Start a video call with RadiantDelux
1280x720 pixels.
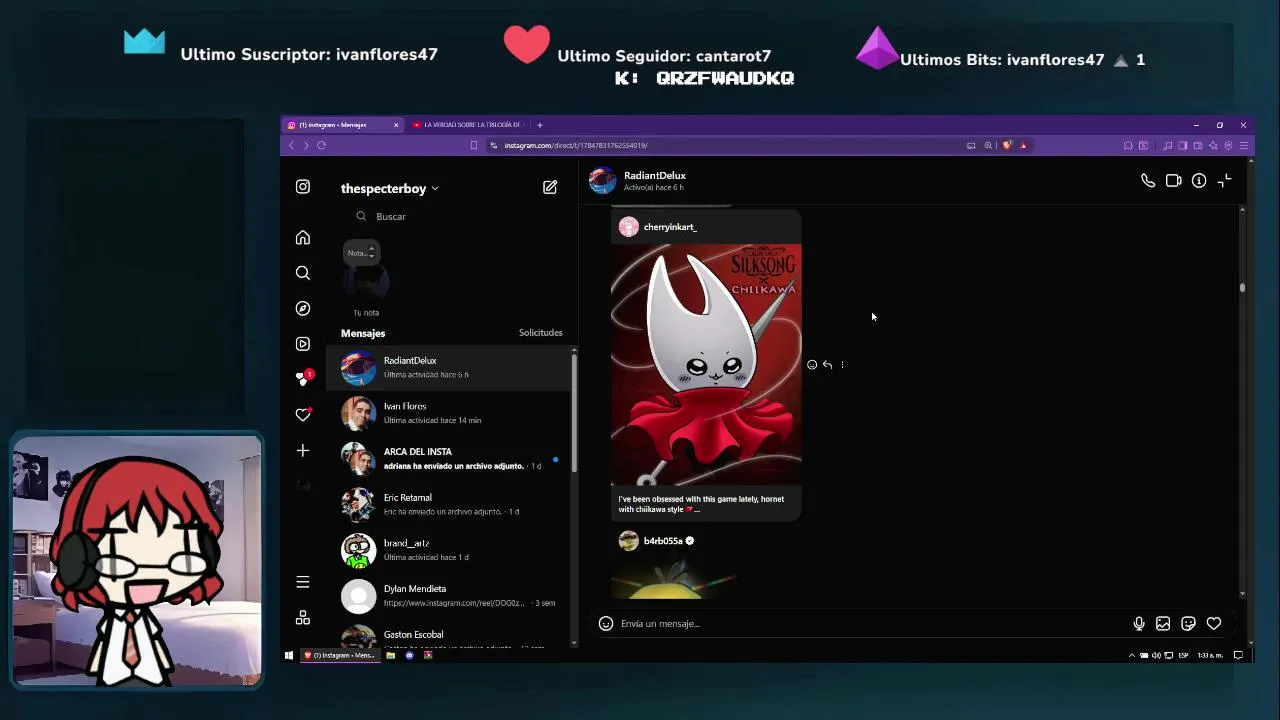tap(1173, 181)
